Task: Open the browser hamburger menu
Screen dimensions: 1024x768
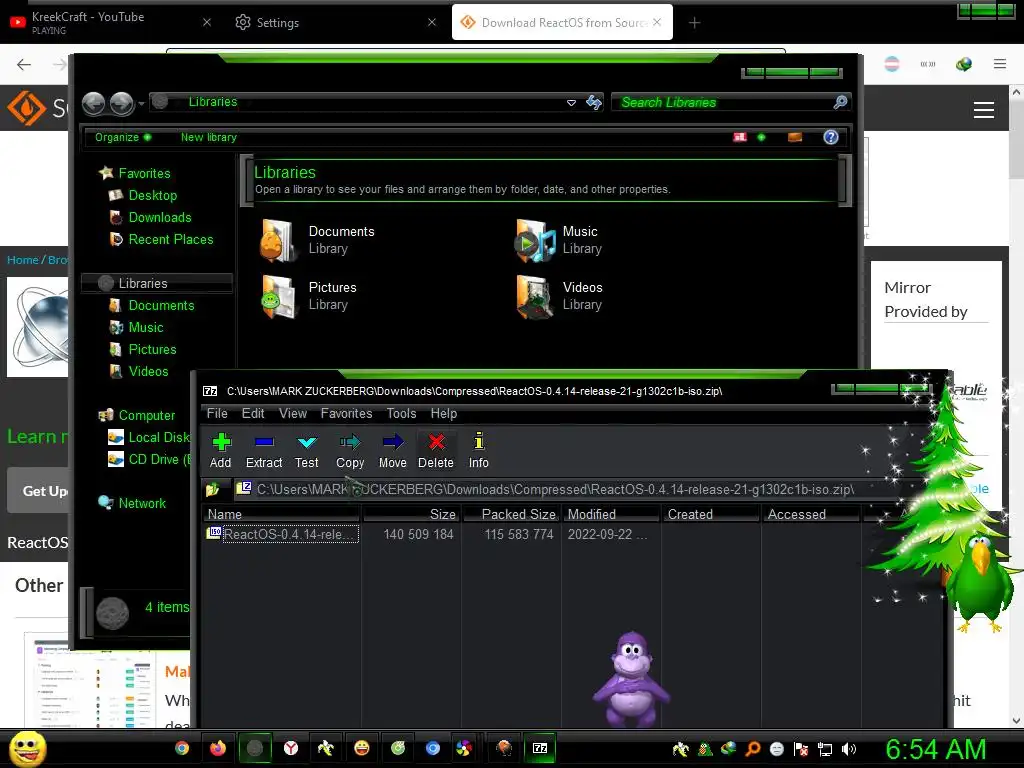Action: tap(1000, 64)
